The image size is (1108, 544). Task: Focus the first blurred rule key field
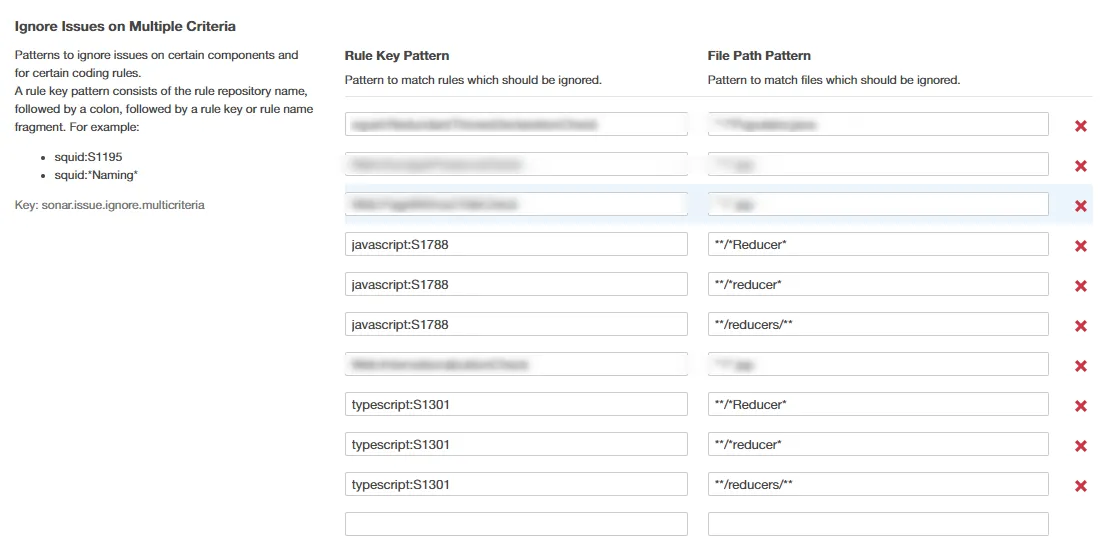pyautogui.click(x=516, y=124)
